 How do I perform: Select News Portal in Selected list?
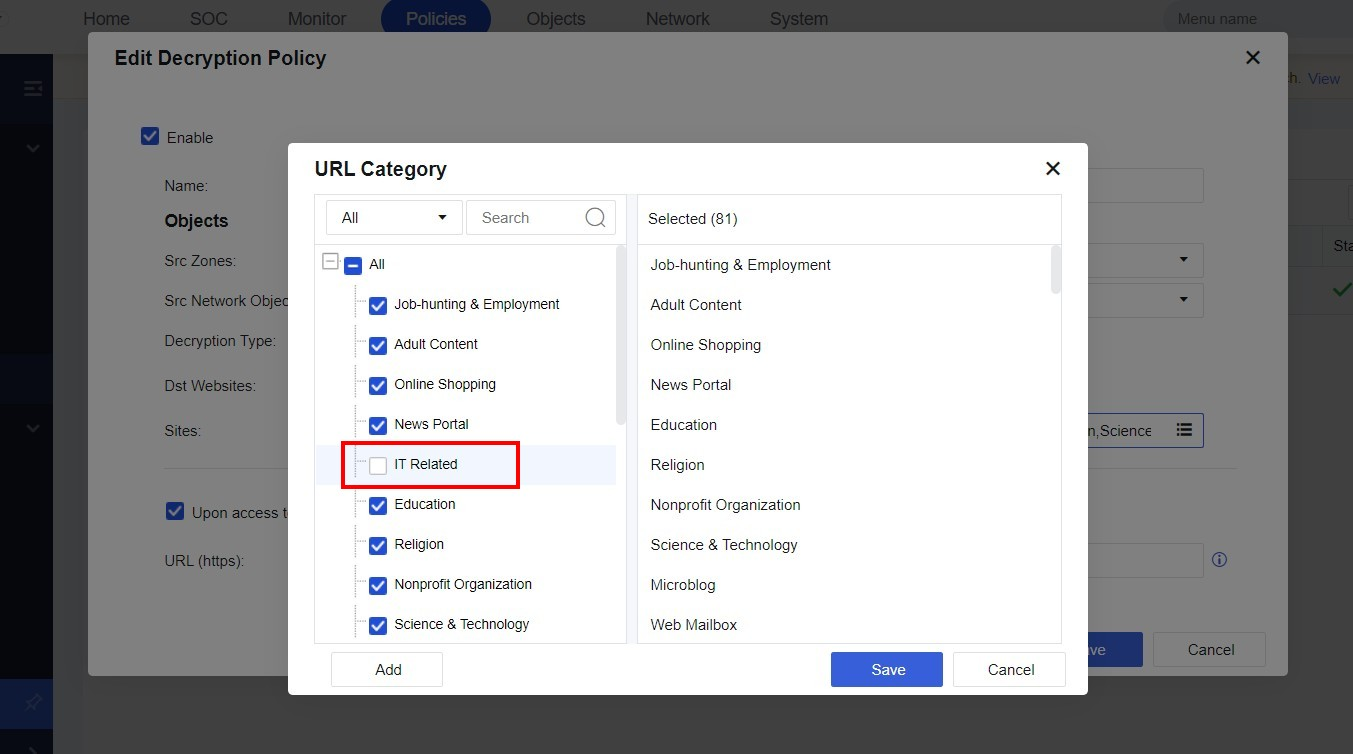pos(691,385)
